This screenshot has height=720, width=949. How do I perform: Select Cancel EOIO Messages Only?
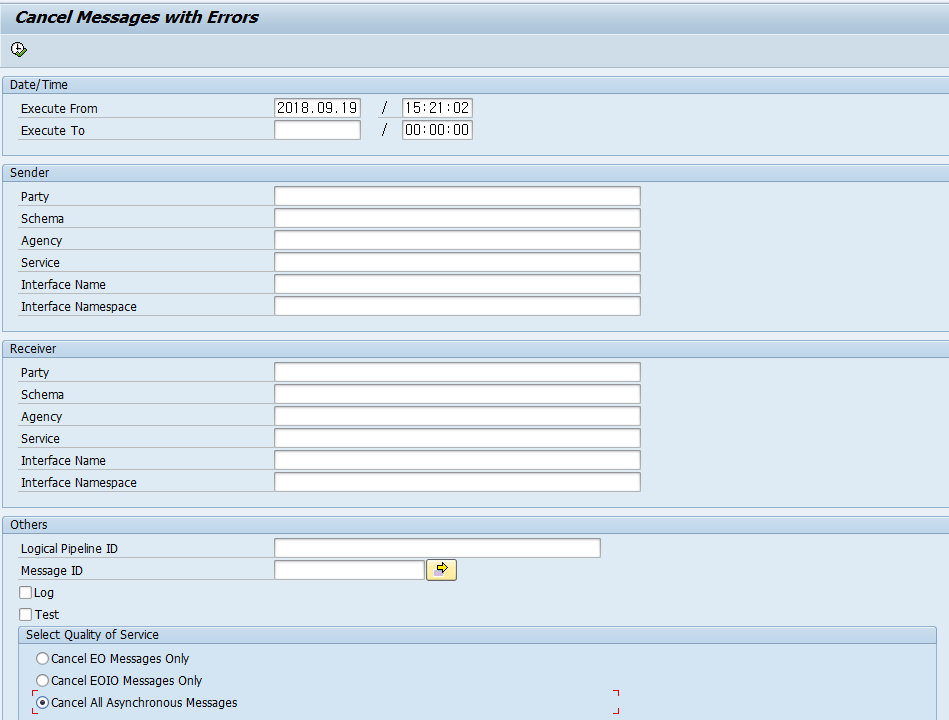point(42,680)
